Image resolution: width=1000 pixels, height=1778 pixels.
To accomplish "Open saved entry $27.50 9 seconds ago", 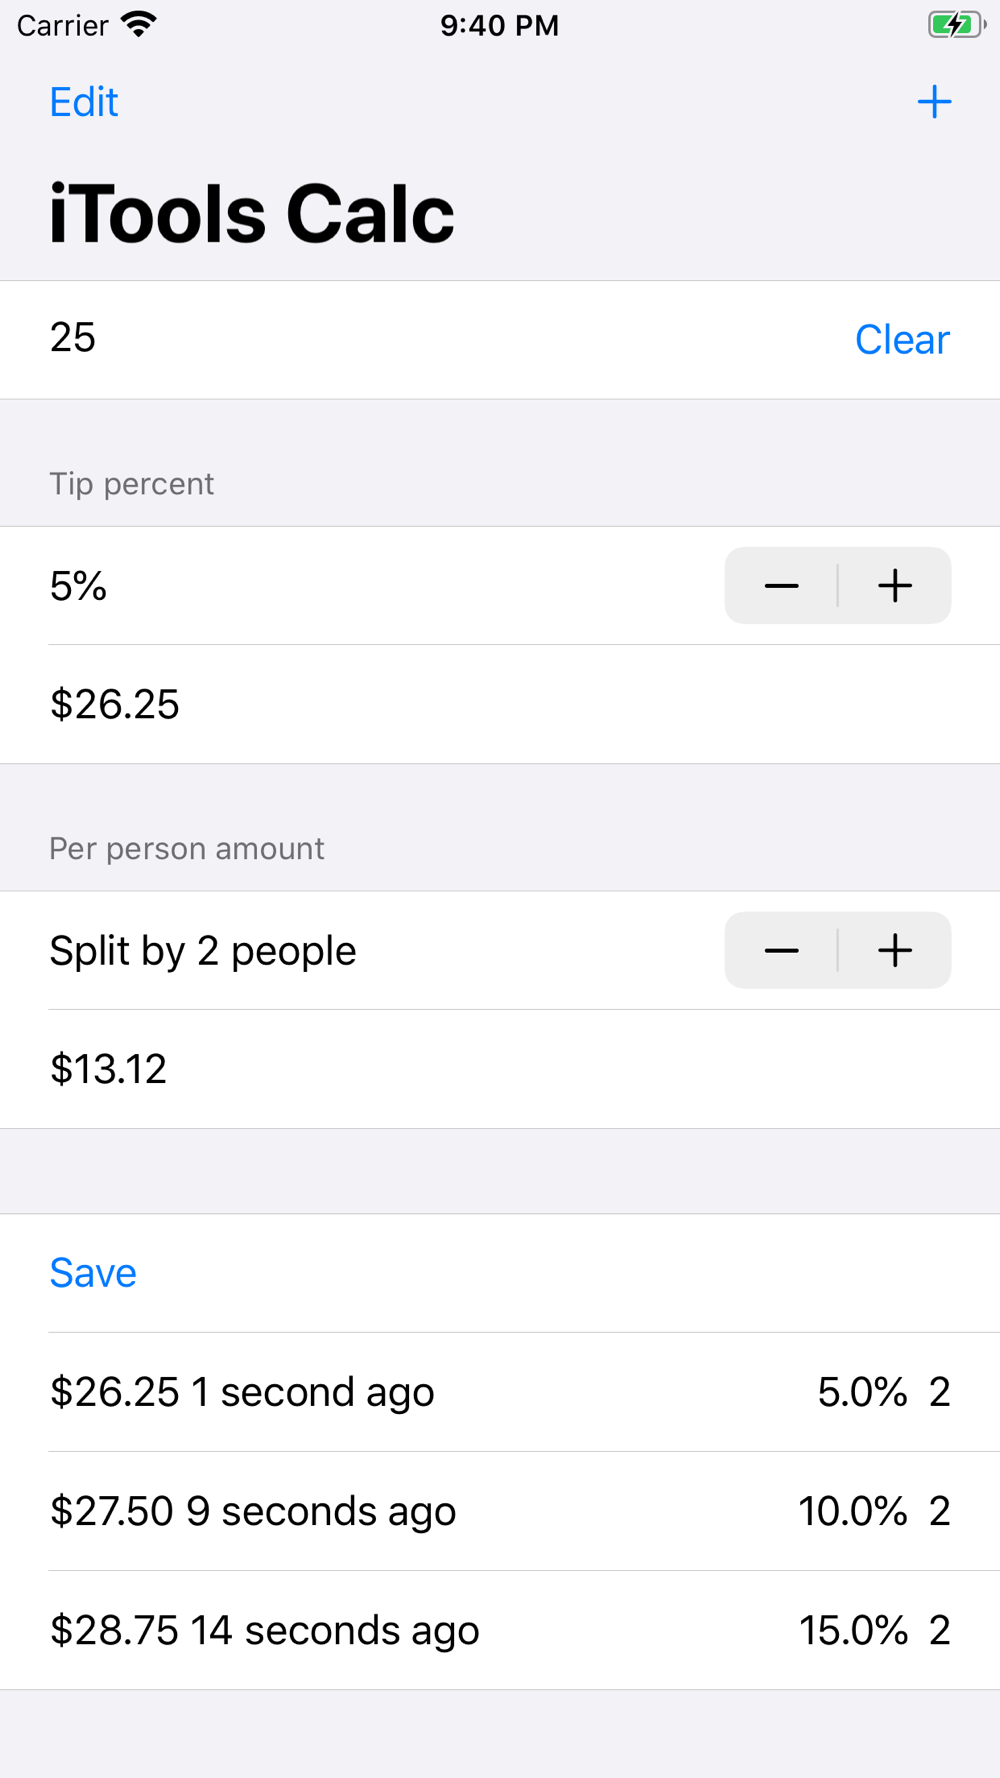I will point(500,1511).
